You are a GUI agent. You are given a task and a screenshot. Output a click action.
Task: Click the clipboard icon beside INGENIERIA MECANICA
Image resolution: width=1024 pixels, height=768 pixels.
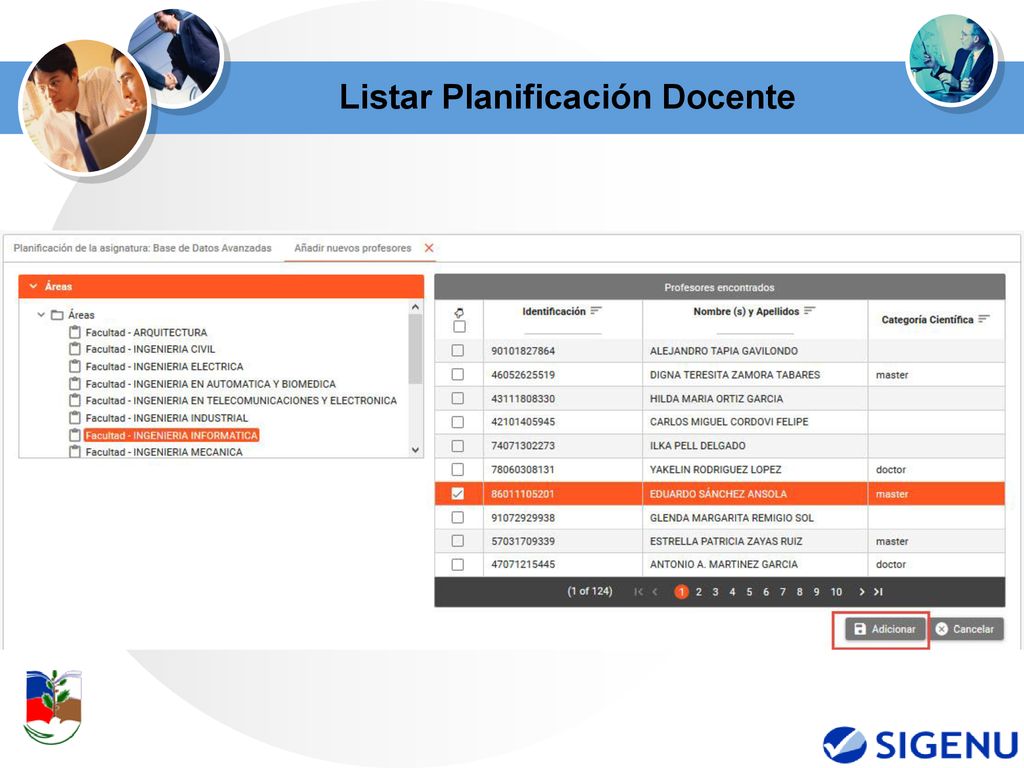pyautogui.click(x=75, y=451)
